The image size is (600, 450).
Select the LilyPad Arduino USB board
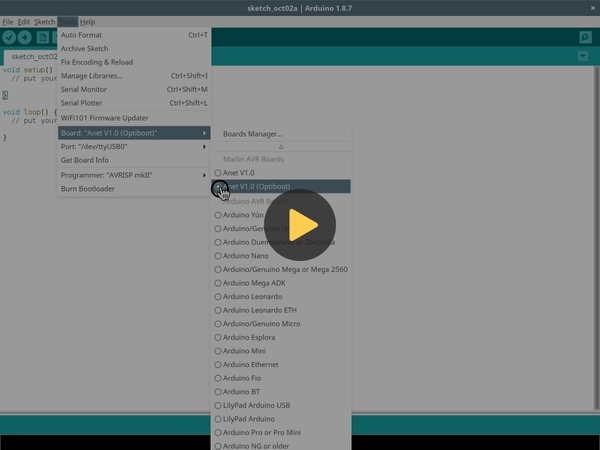pyautogui.click(x=281, y=405)
